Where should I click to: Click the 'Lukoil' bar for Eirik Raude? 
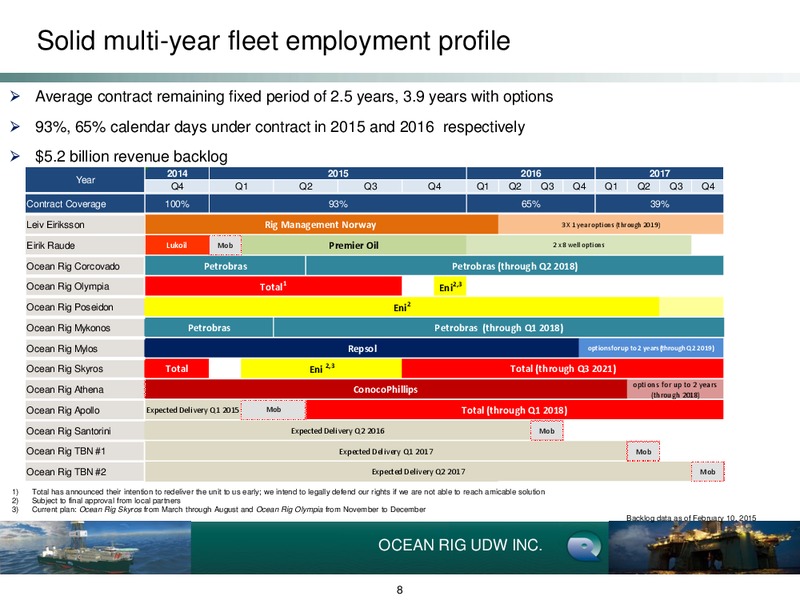click(x=177, y=245)
